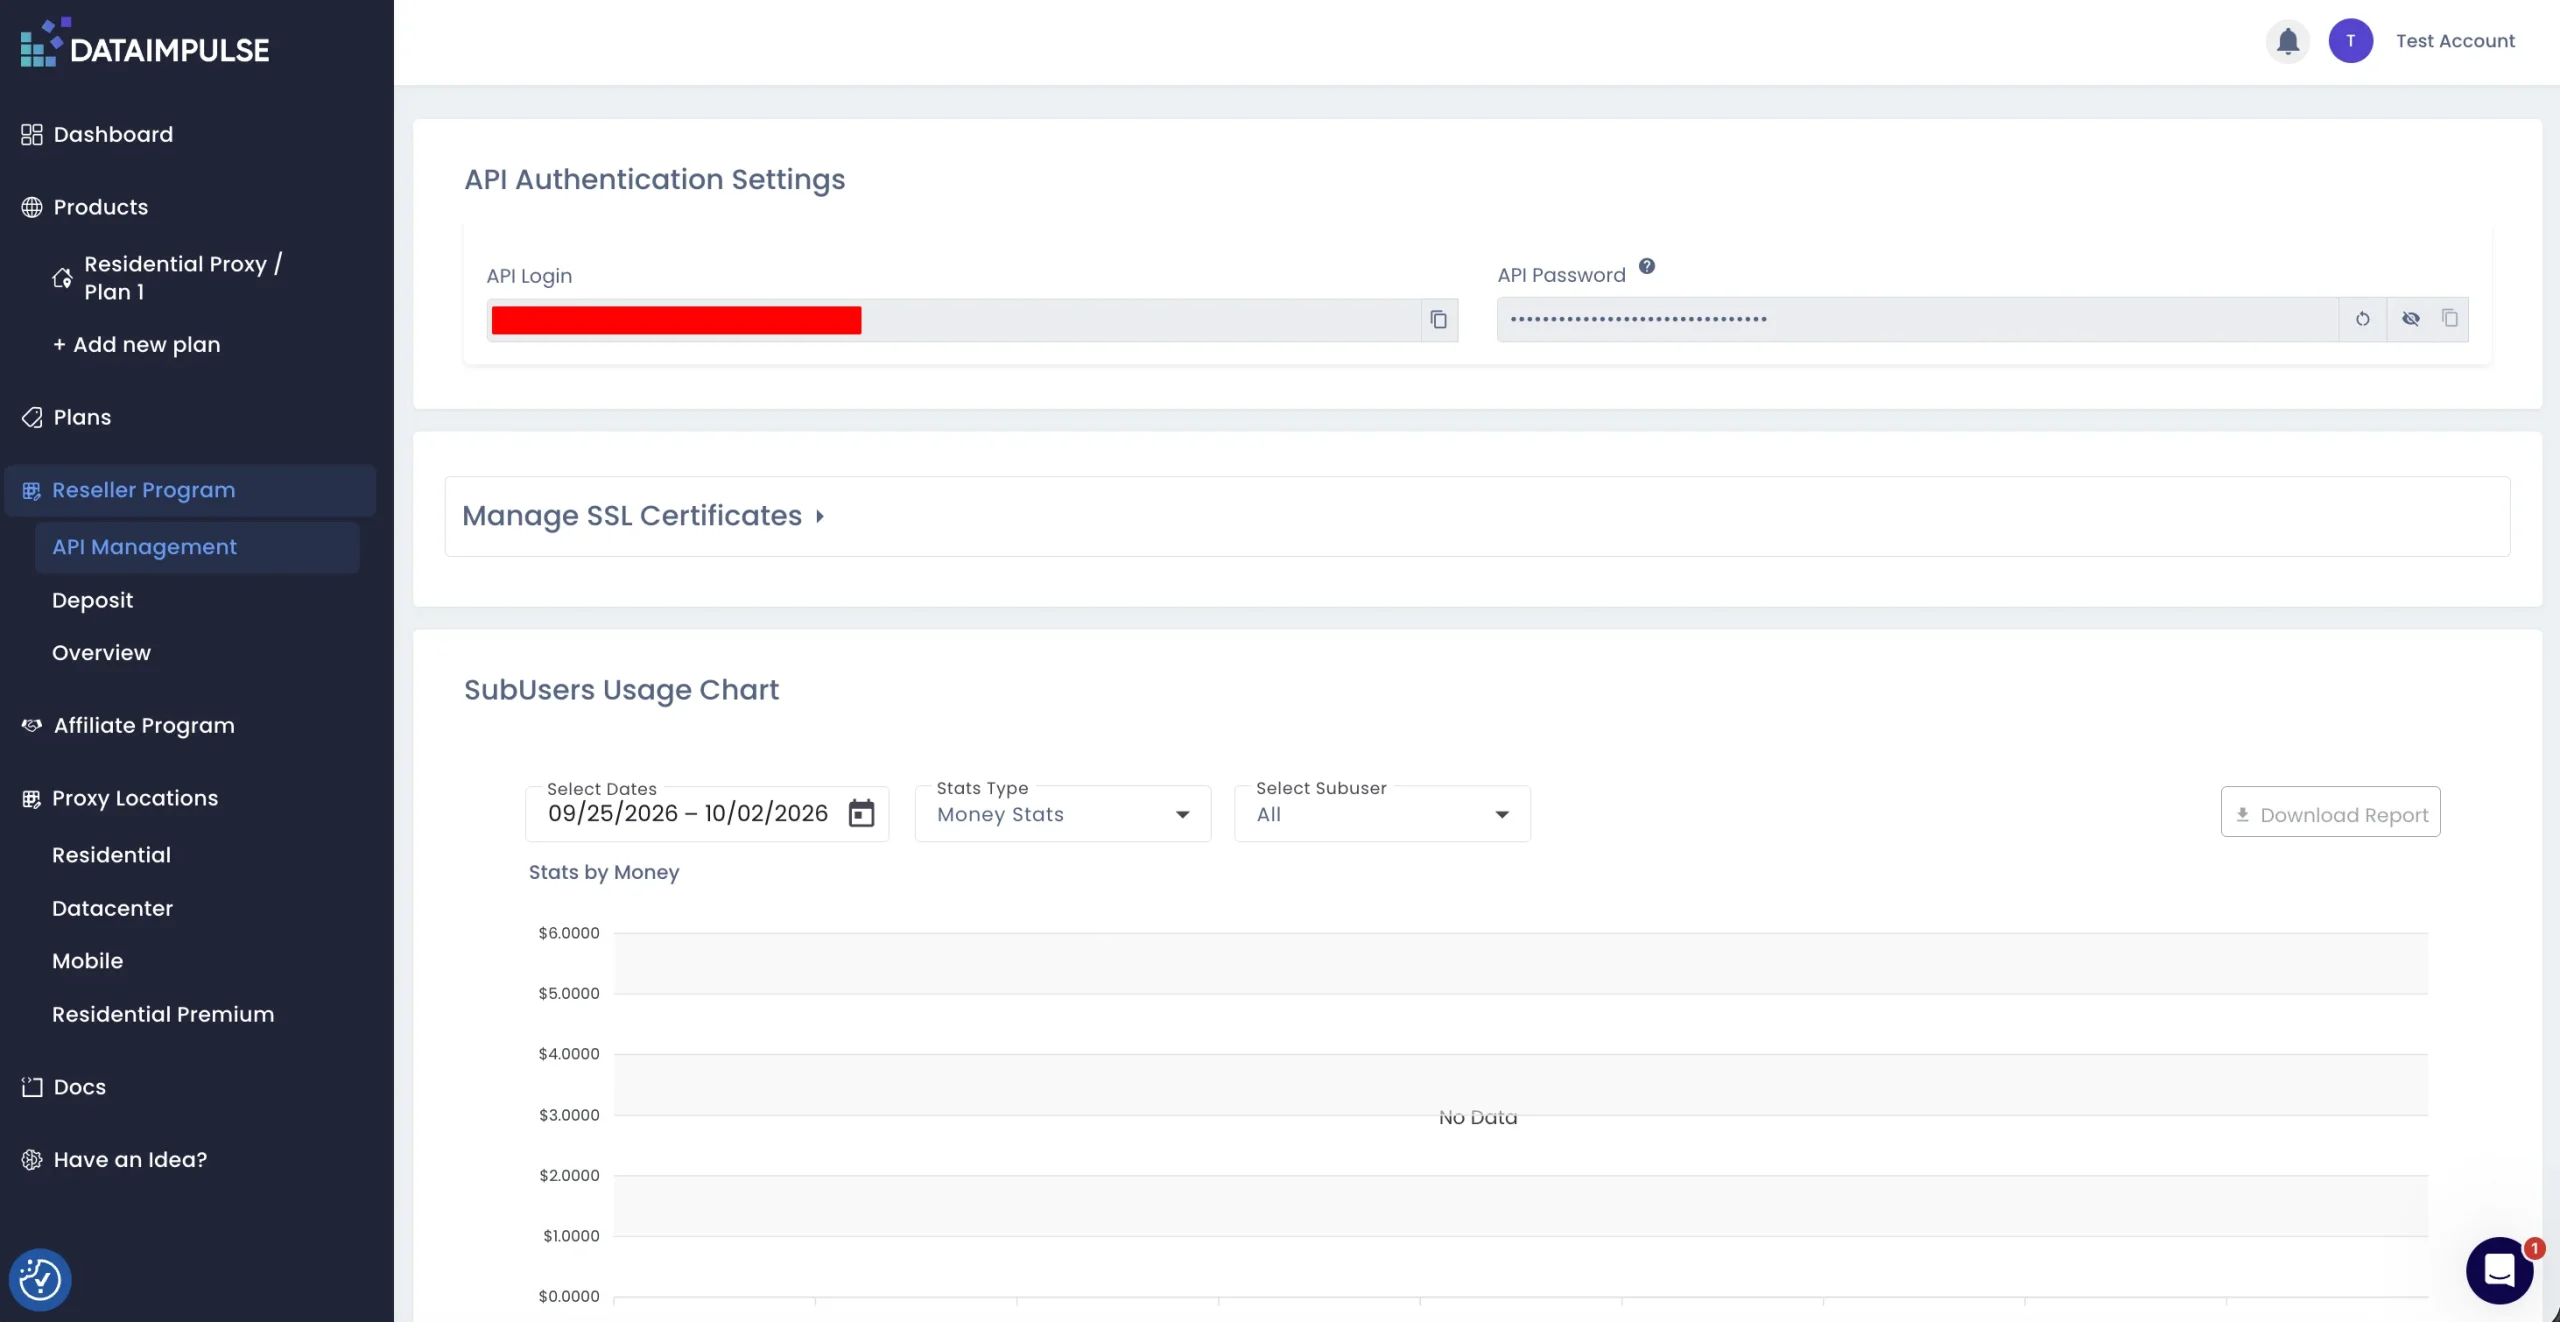Image resolution: width=2560 pixels, height=1322 pixels.
Task: Open the Stats Type dropdown
Action: pos(1062,814)
